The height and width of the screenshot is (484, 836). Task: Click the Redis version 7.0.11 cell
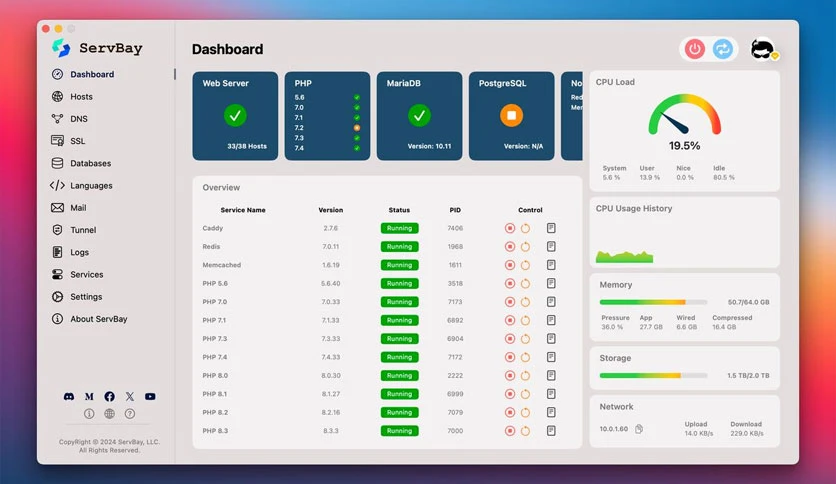pos(331,247)
